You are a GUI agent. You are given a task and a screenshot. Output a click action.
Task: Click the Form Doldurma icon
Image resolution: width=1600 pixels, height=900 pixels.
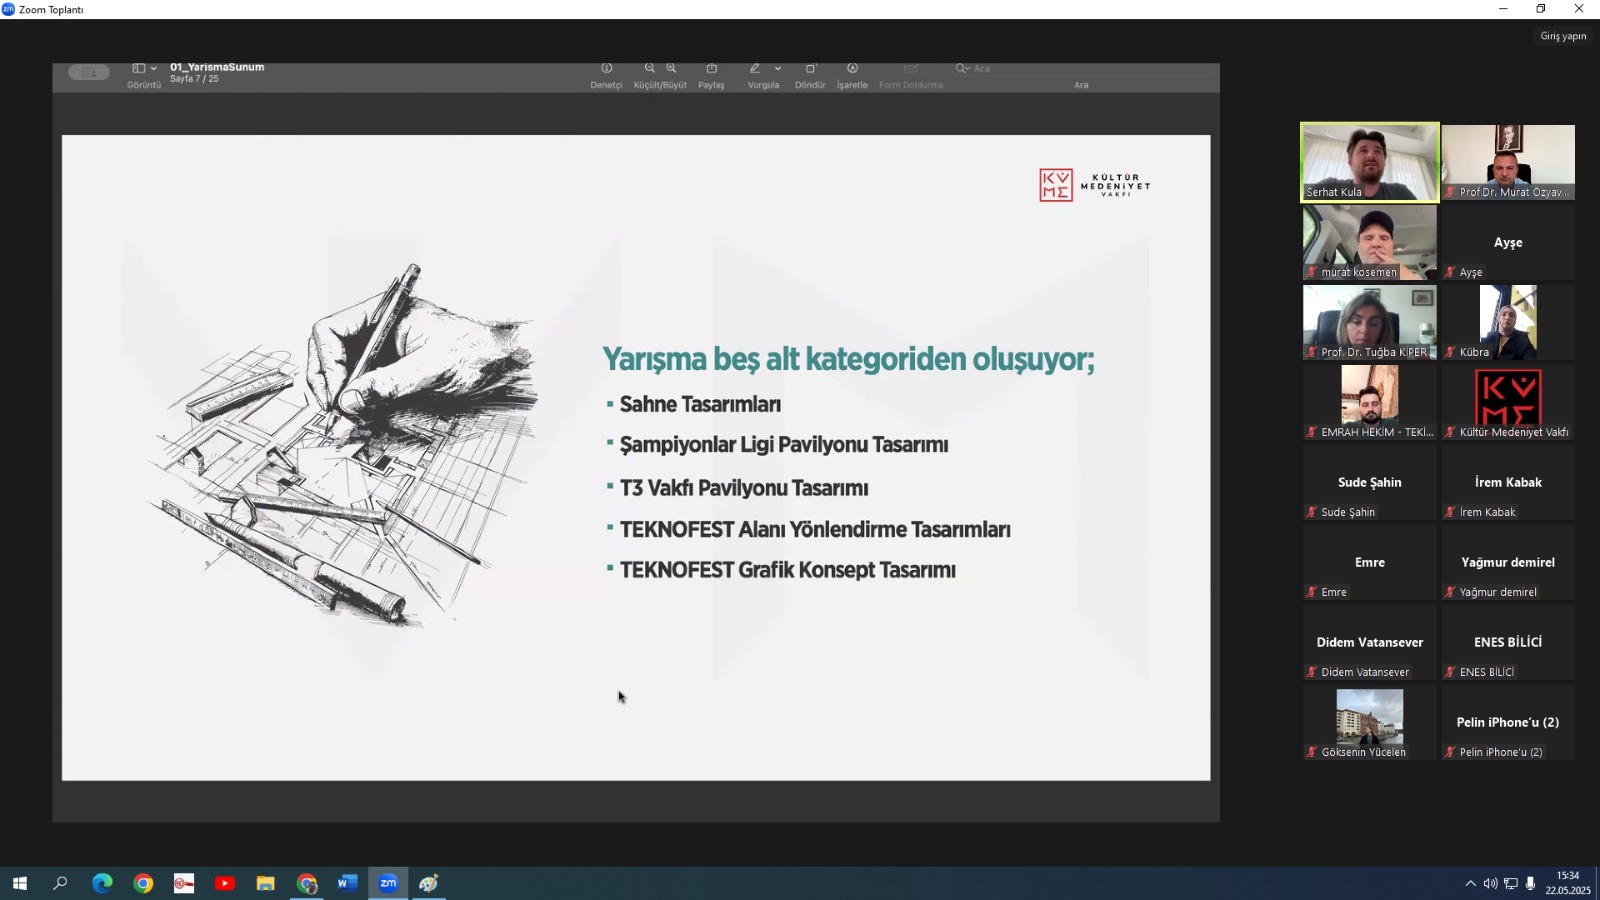pyautogui.click(x=911, y=68)
